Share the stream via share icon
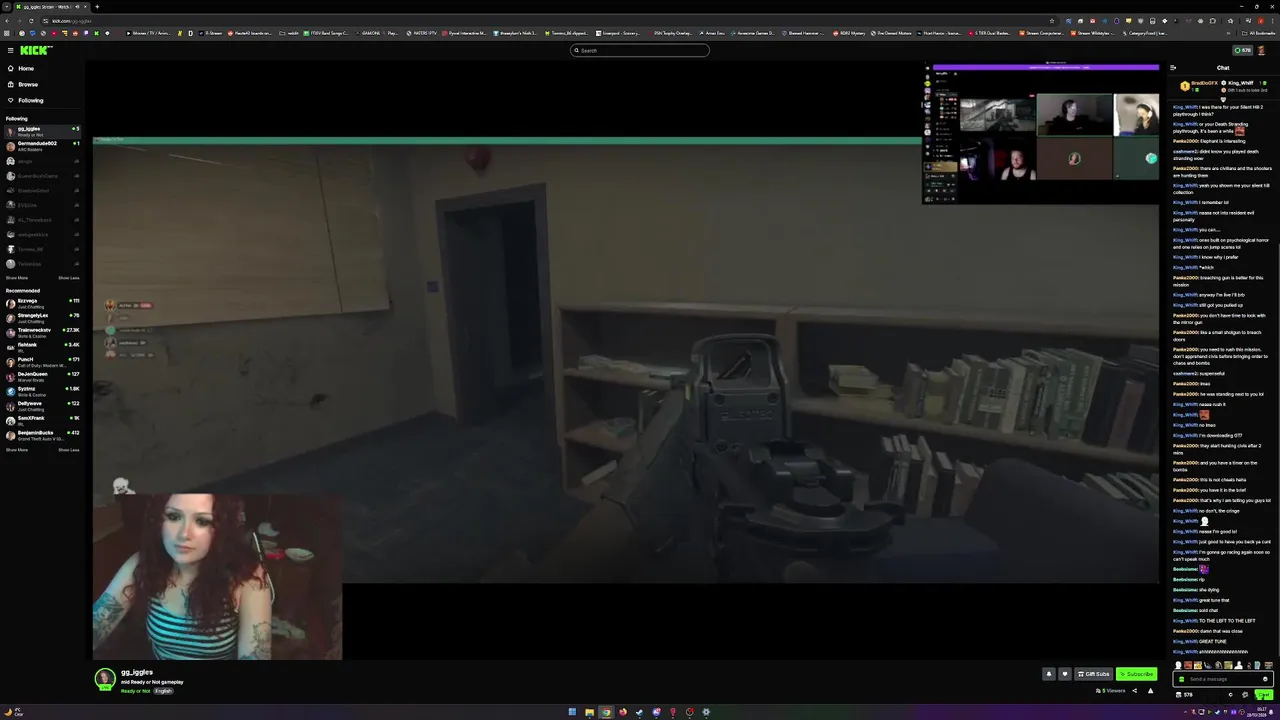The image size is (1280, 720). (1135, 691)
